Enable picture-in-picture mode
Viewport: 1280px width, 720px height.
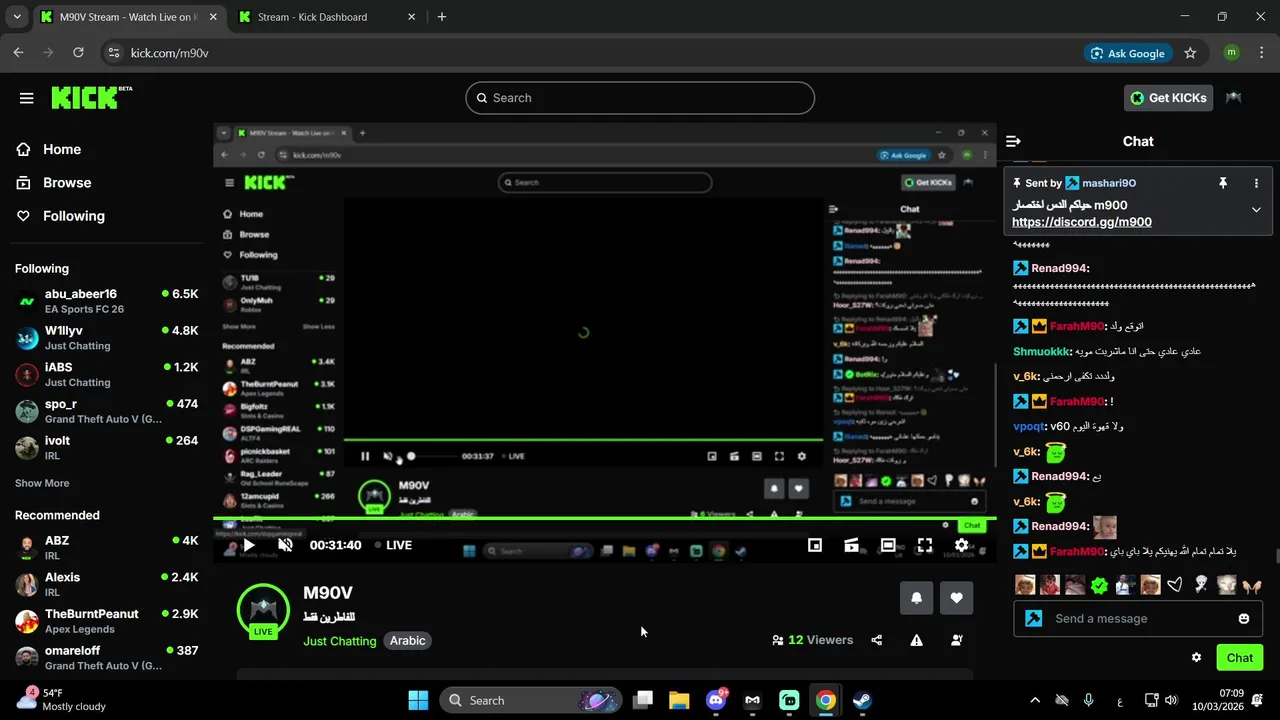[815, 545]
